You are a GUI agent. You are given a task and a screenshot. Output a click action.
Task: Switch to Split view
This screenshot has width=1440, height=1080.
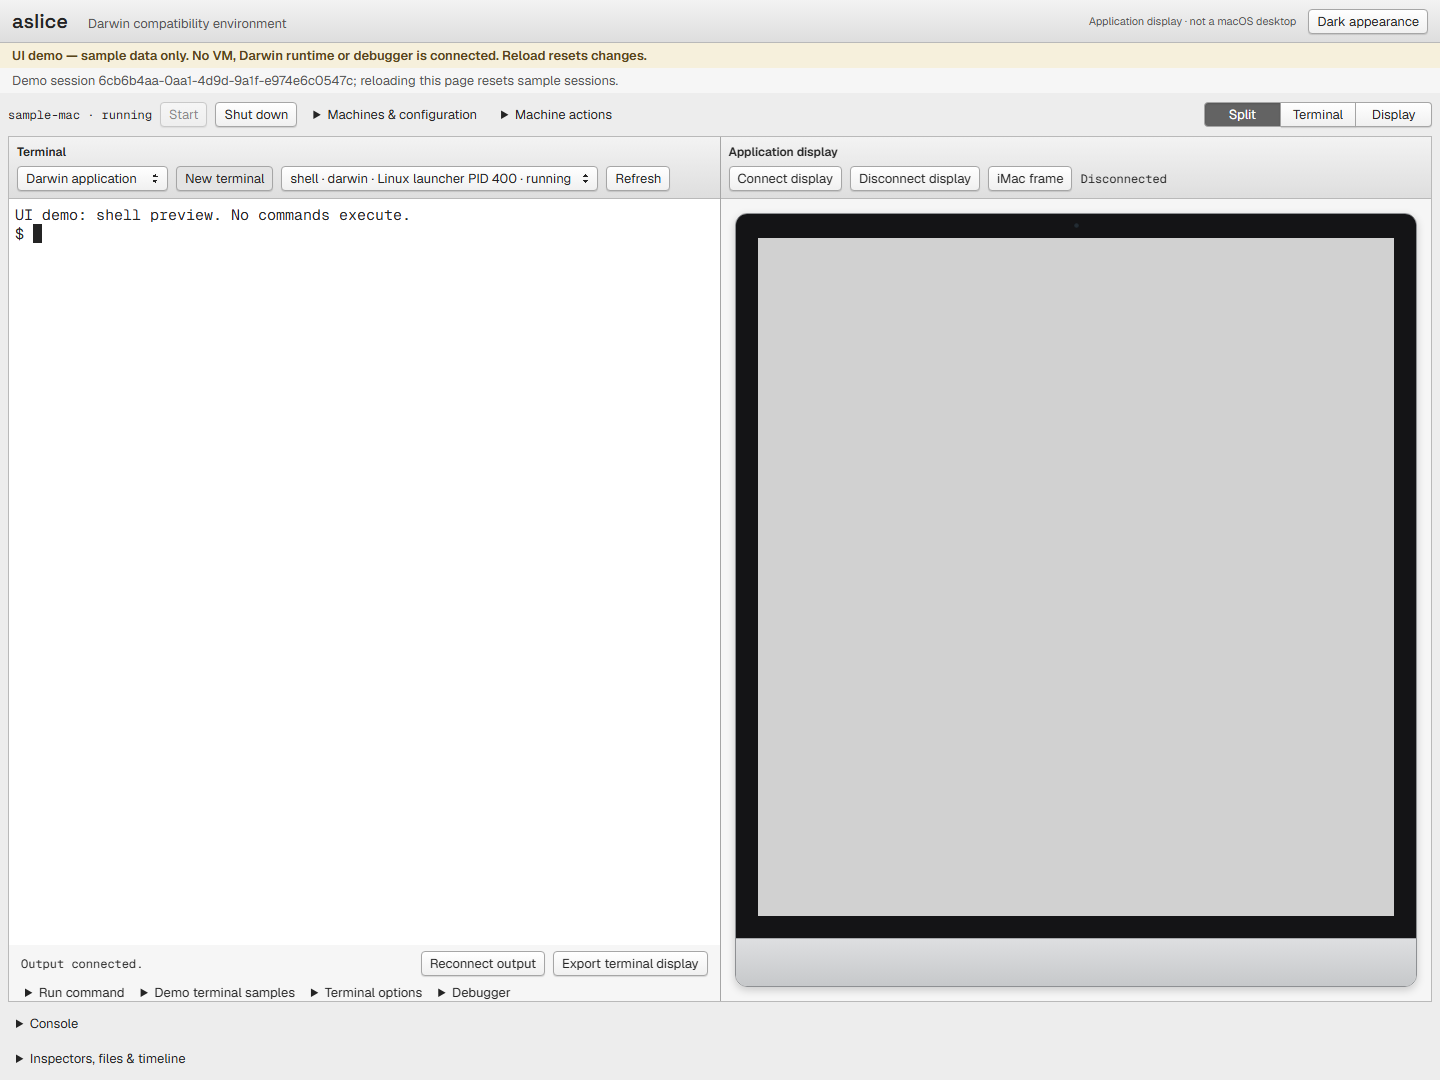tap(1242, 115)
